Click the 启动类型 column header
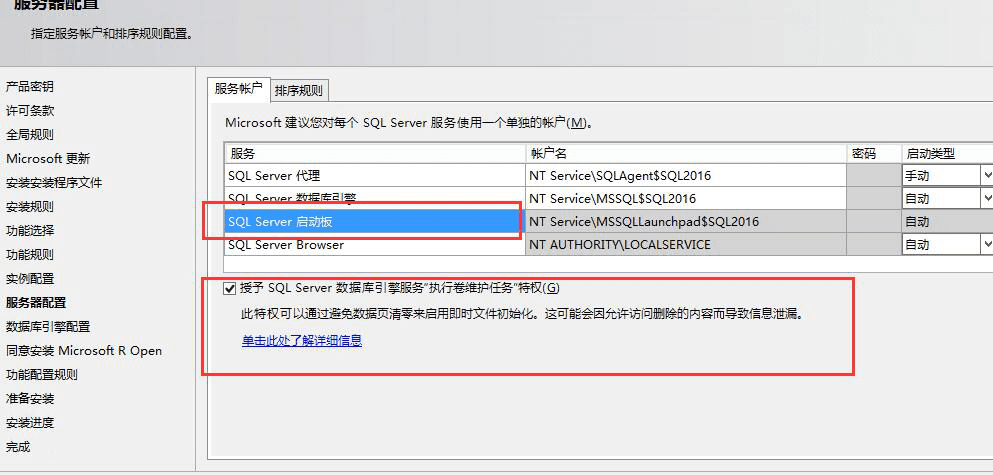The width and height of the screenshot is (993, 475). tap(947, 153)
